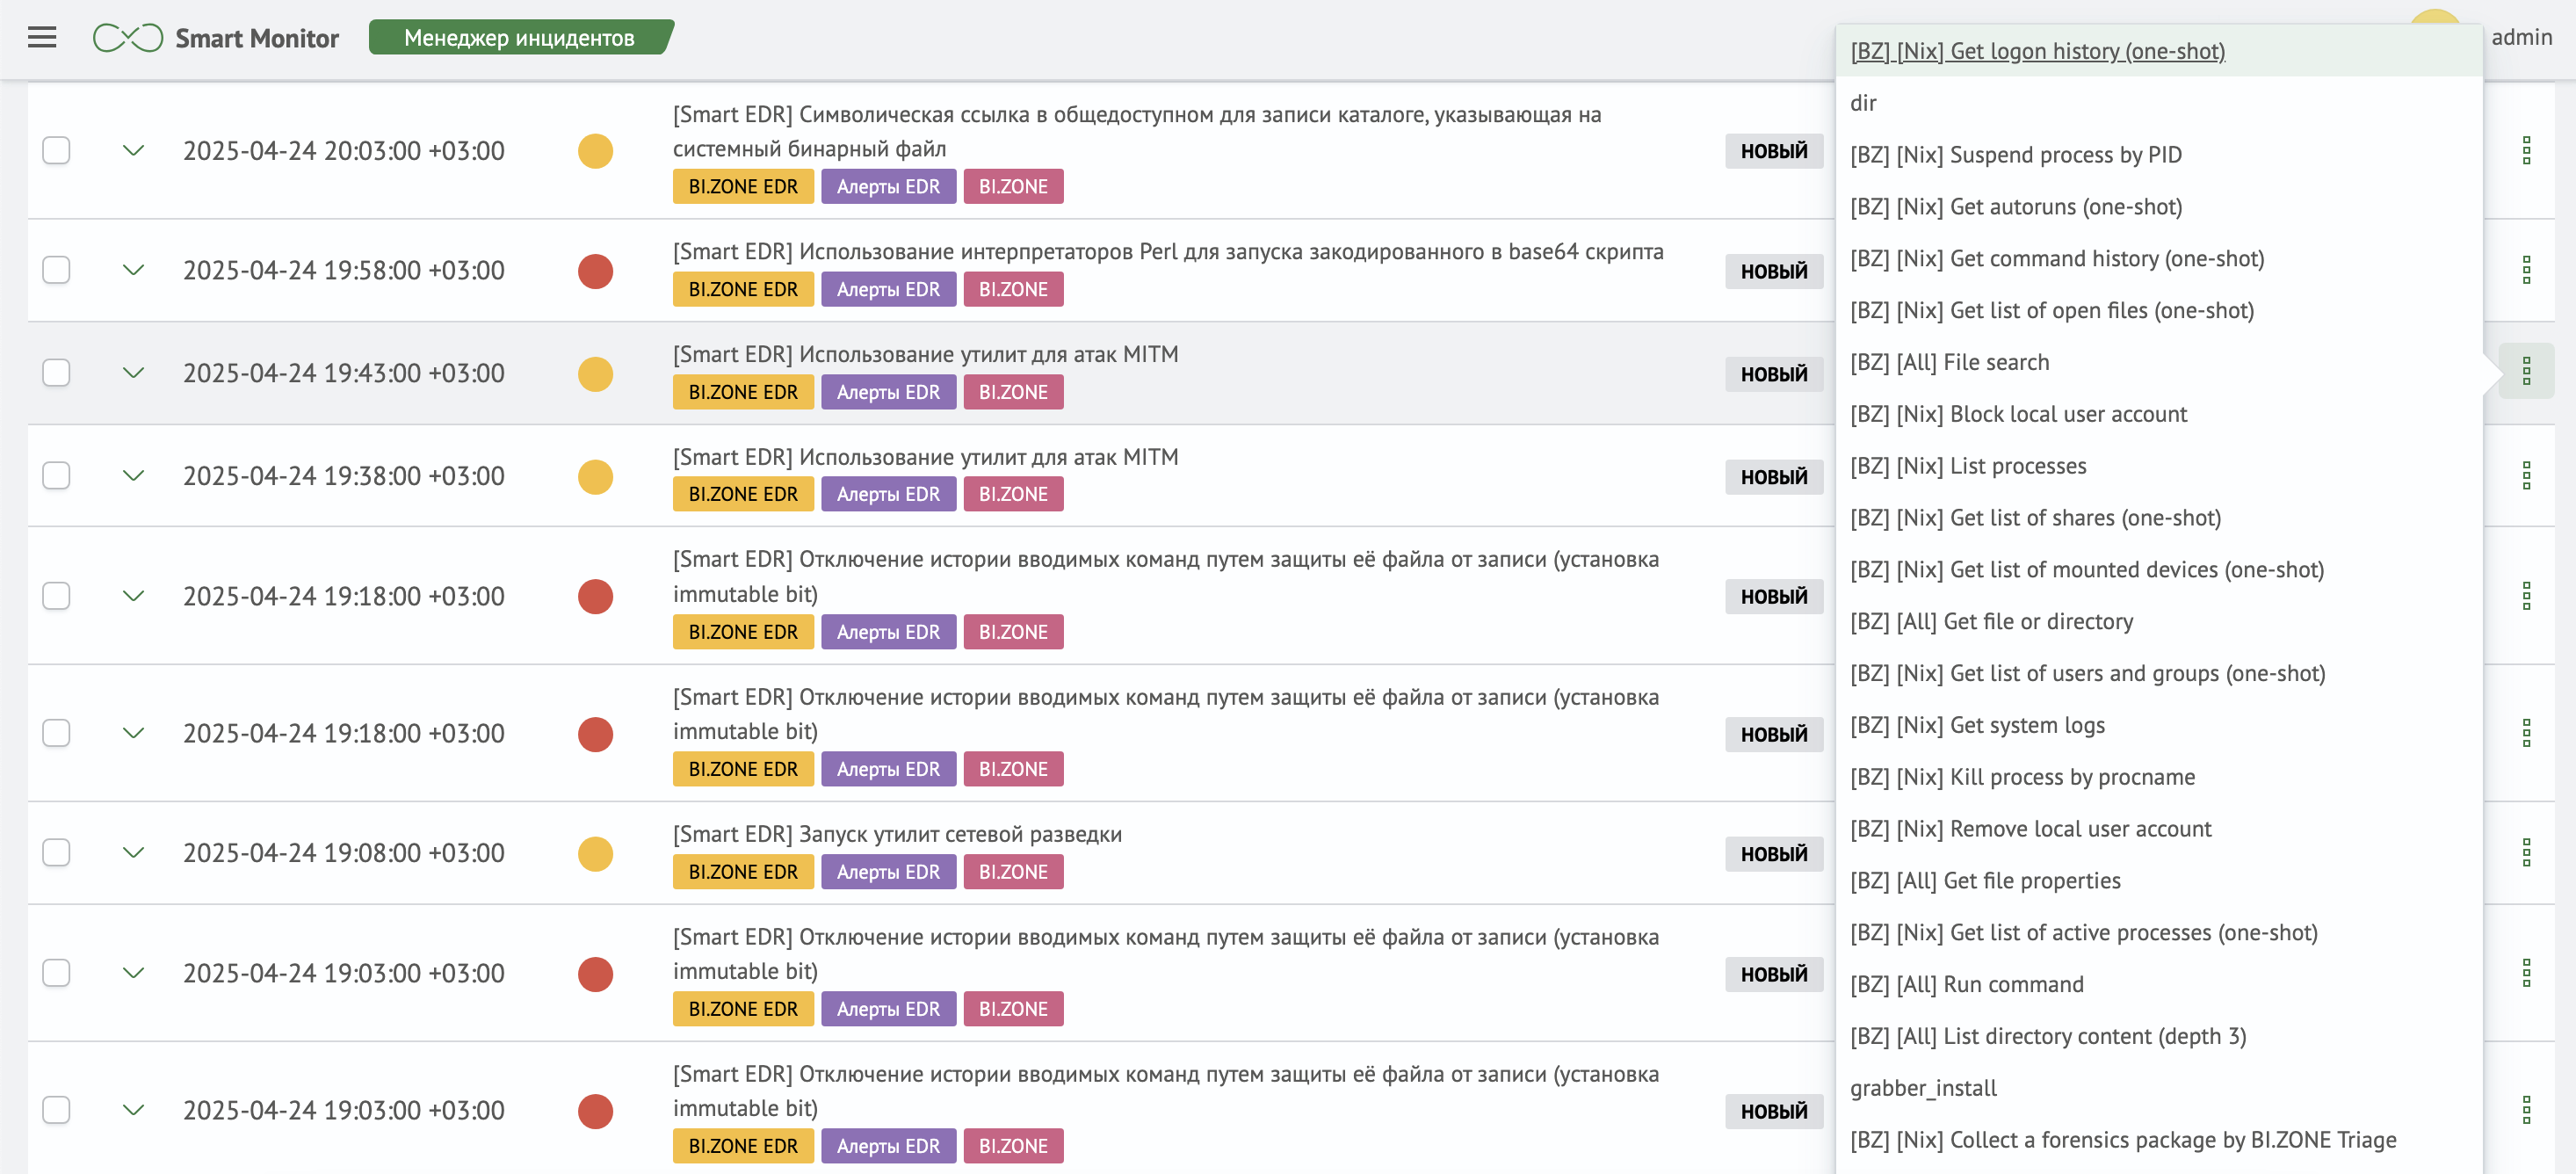Open 19:43:00 MITM utilities incident title
Image resolution: width=2576 pixels, height=1174 pixels.
pos(925,355)
